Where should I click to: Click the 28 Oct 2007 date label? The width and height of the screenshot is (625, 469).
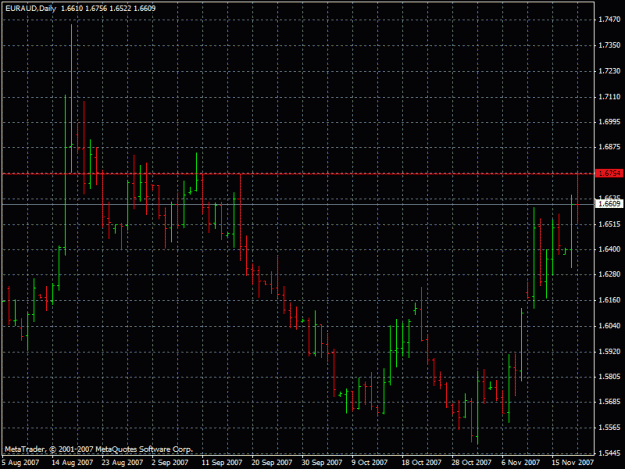pos(472,462)
